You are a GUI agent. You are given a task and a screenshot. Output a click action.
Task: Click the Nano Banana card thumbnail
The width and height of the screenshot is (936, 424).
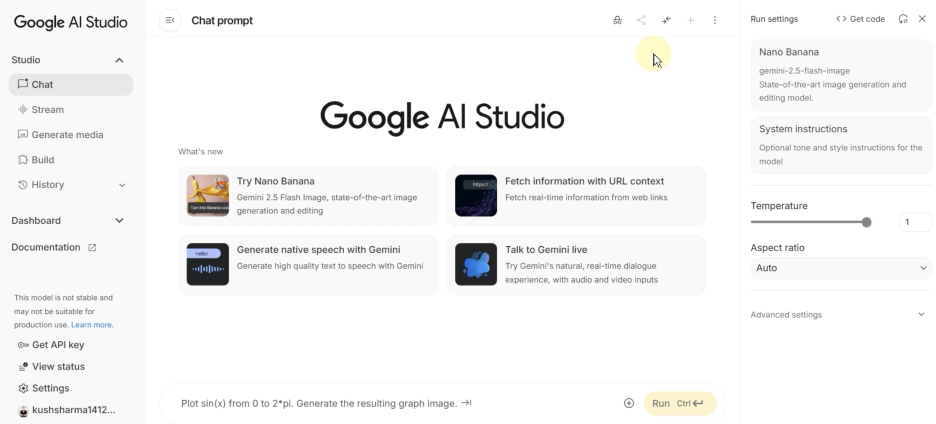[x=208, y=195]
